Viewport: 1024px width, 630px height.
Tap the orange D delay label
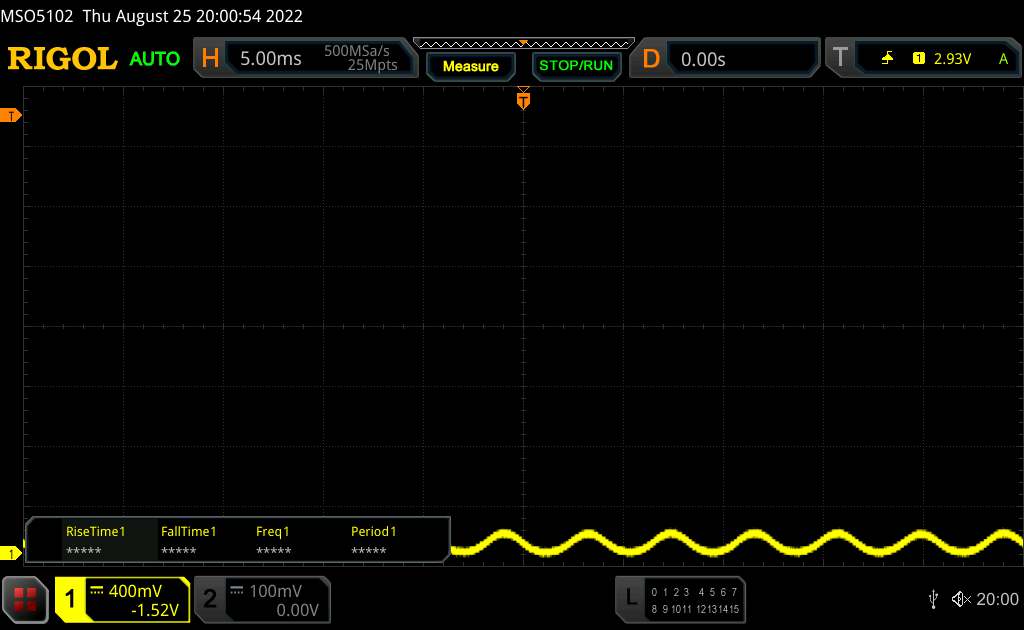pyautogui.click(x=651, y=59)
